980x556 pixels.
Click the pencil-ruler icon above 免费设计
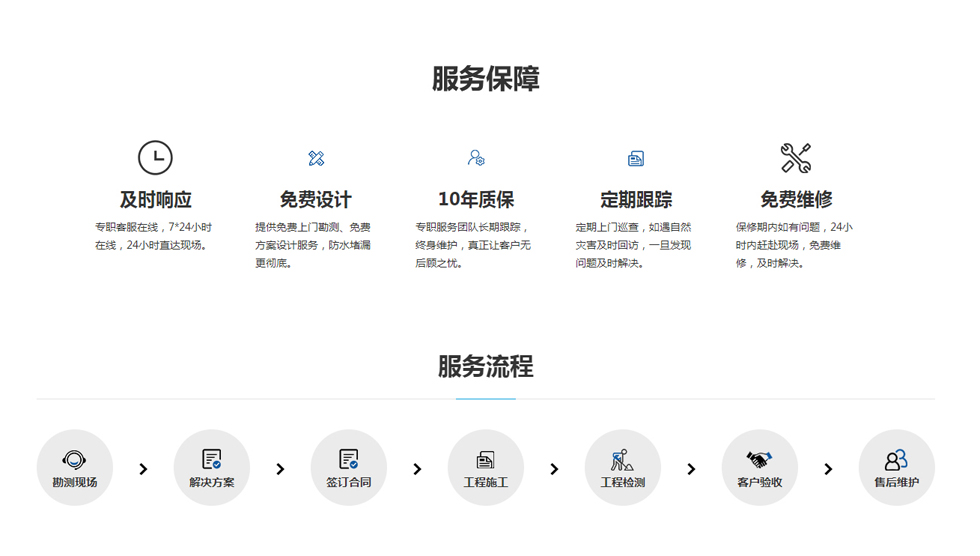coord(316,158)
